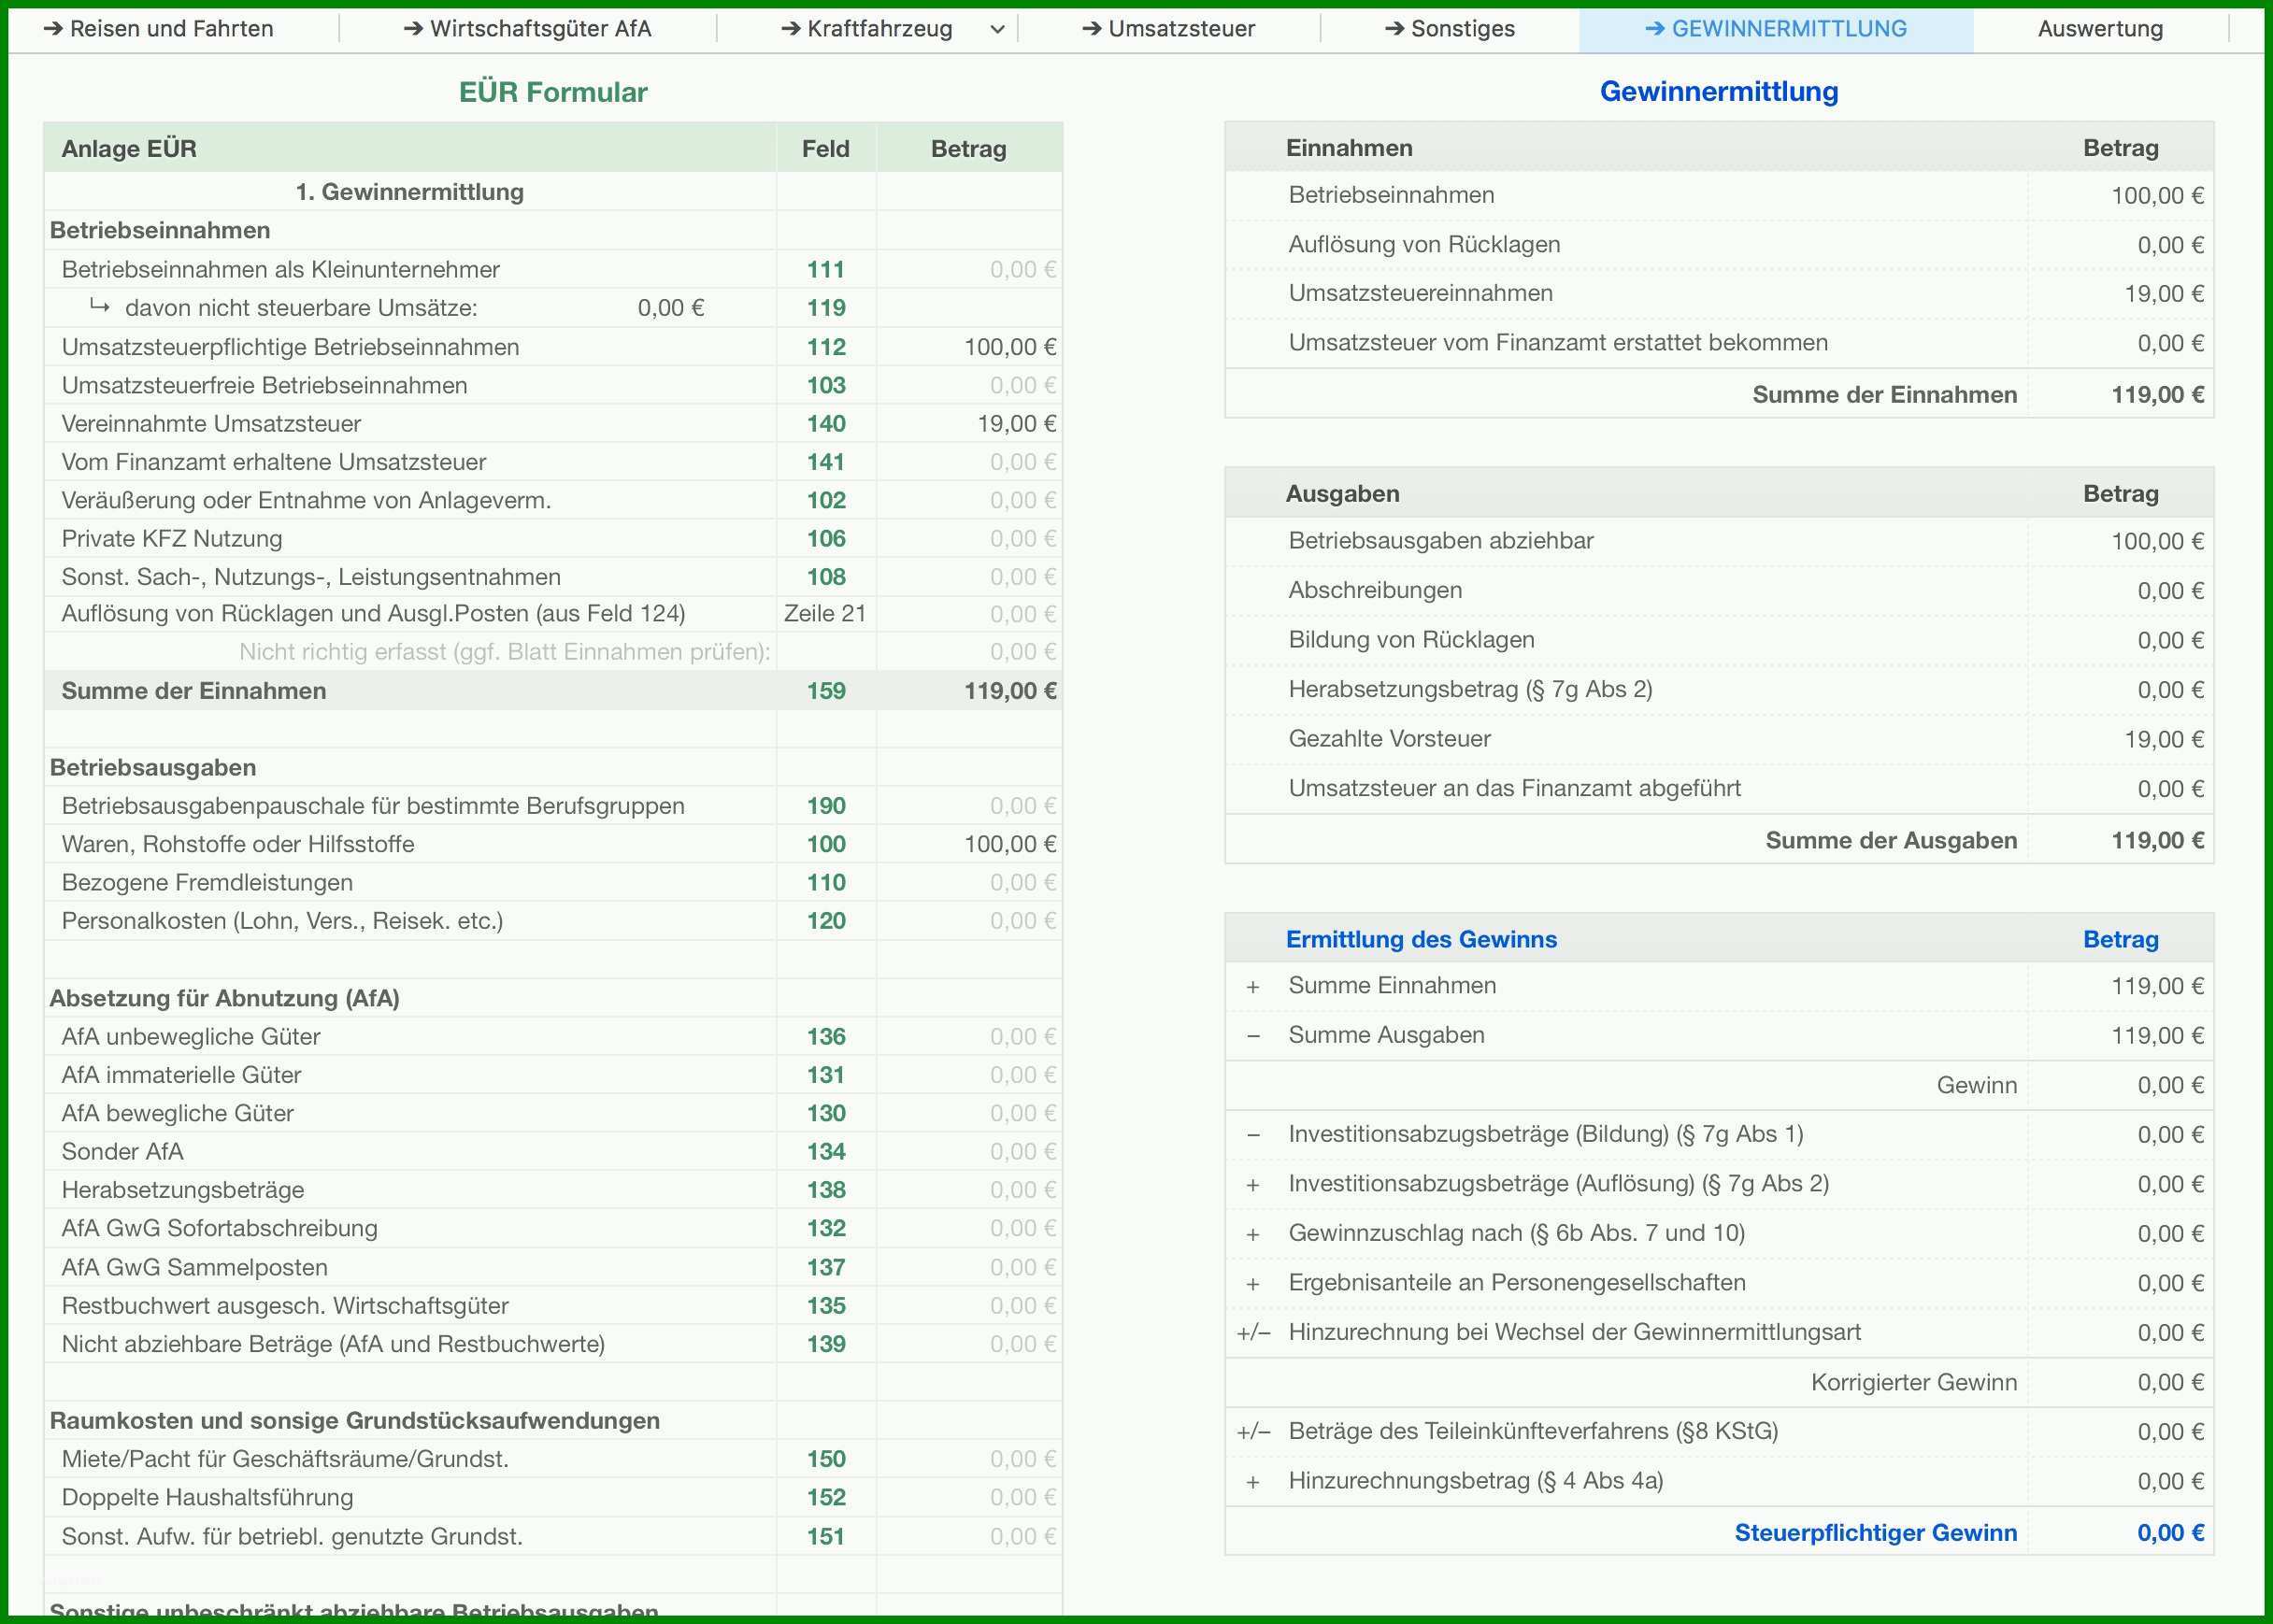Viewport: 2273px width, 1624px height.
Task: Select AfA GwG Sofortabschreibung row
Action: [x=553, y=1228]
